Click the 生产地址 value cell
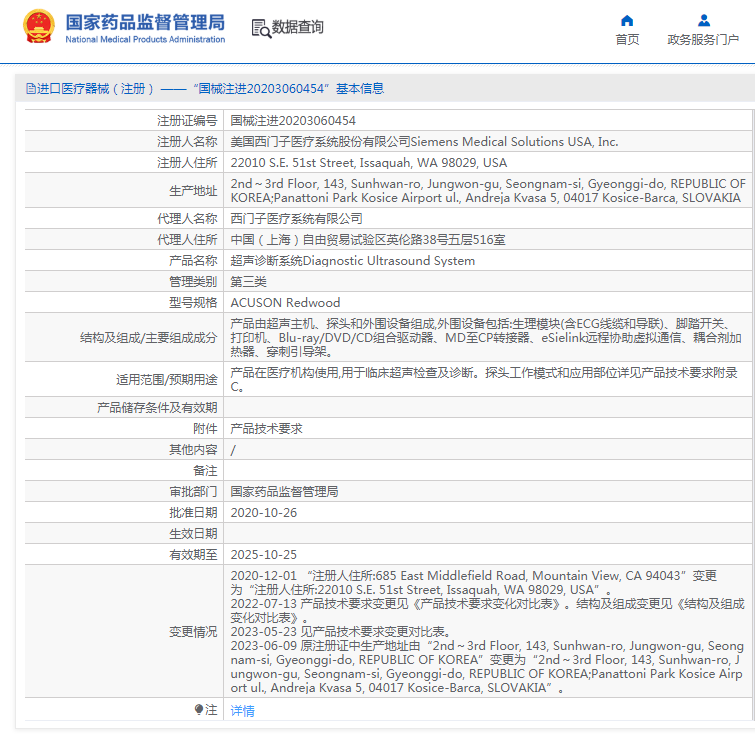Image resolution: width=755 pixels, height=735 pixels. pos(487,191)
